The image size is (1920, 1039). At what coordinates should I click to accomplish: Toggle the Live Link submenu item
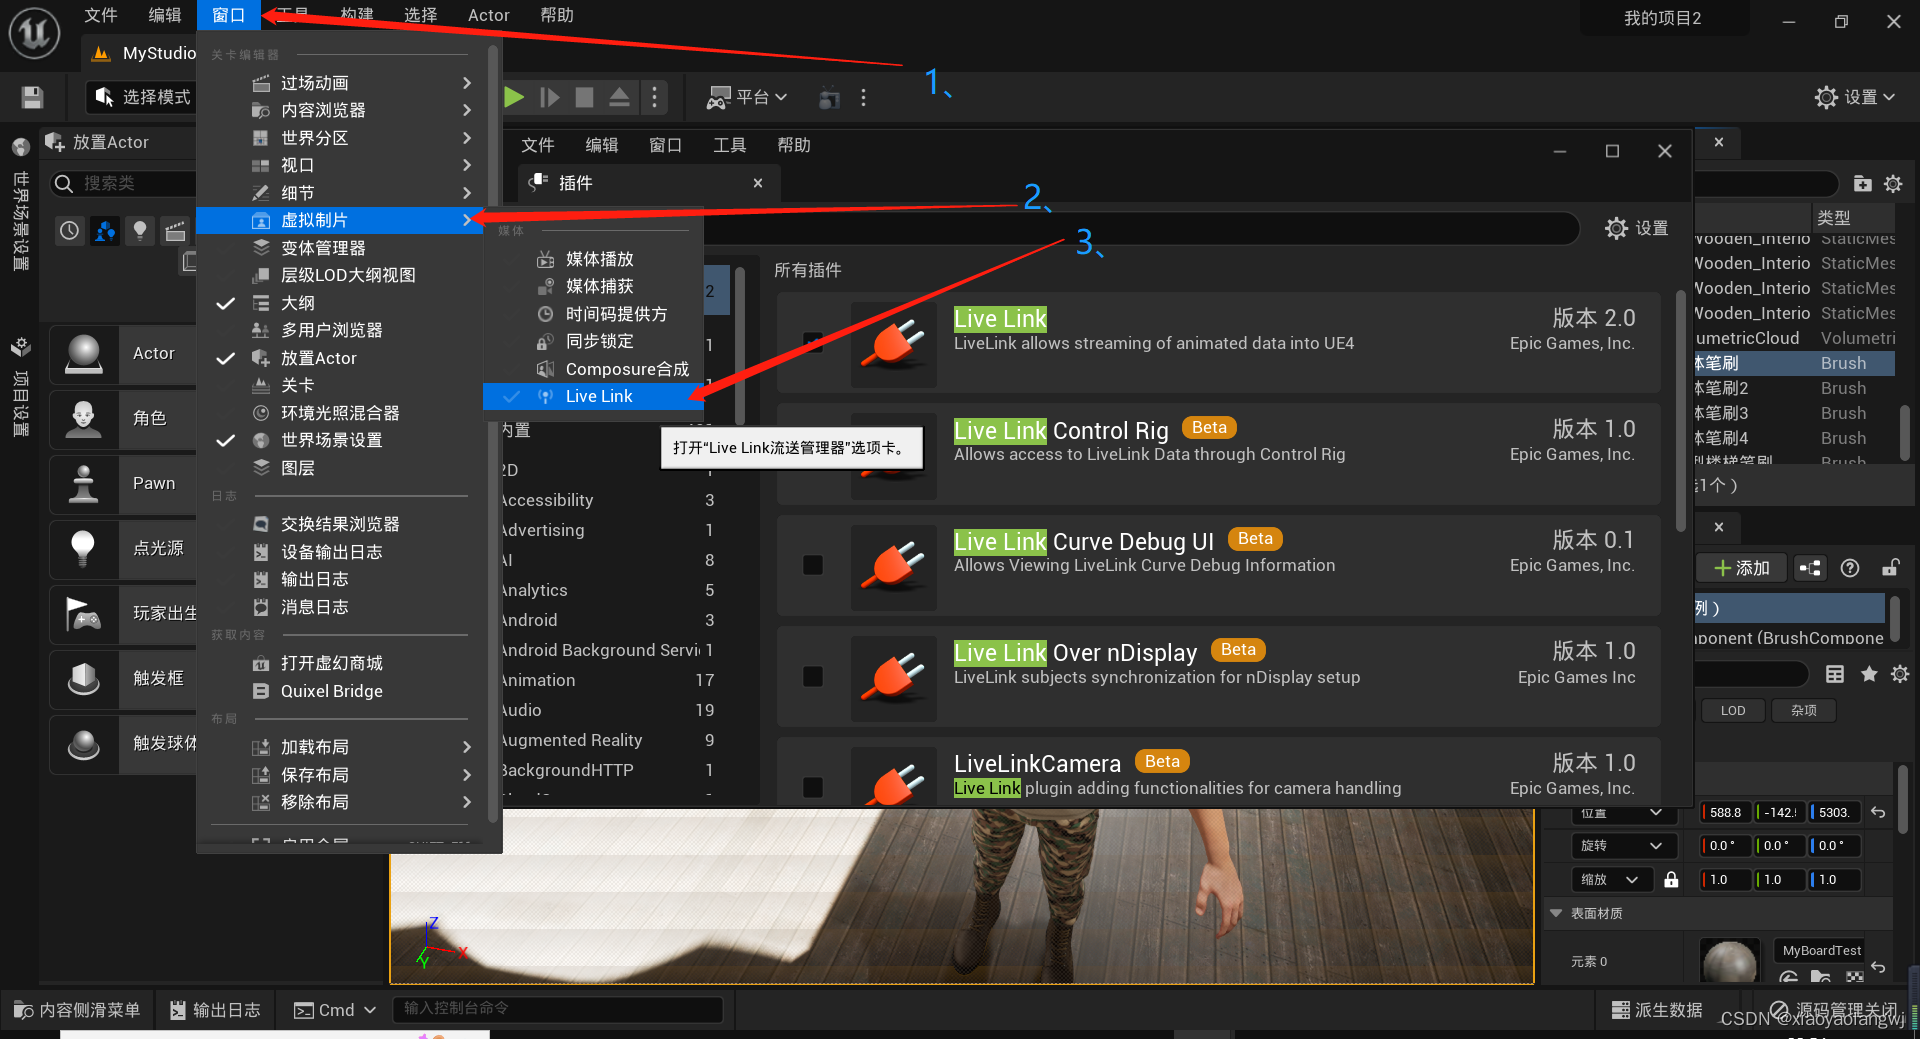pyautogui.click(x=592, y=396)
